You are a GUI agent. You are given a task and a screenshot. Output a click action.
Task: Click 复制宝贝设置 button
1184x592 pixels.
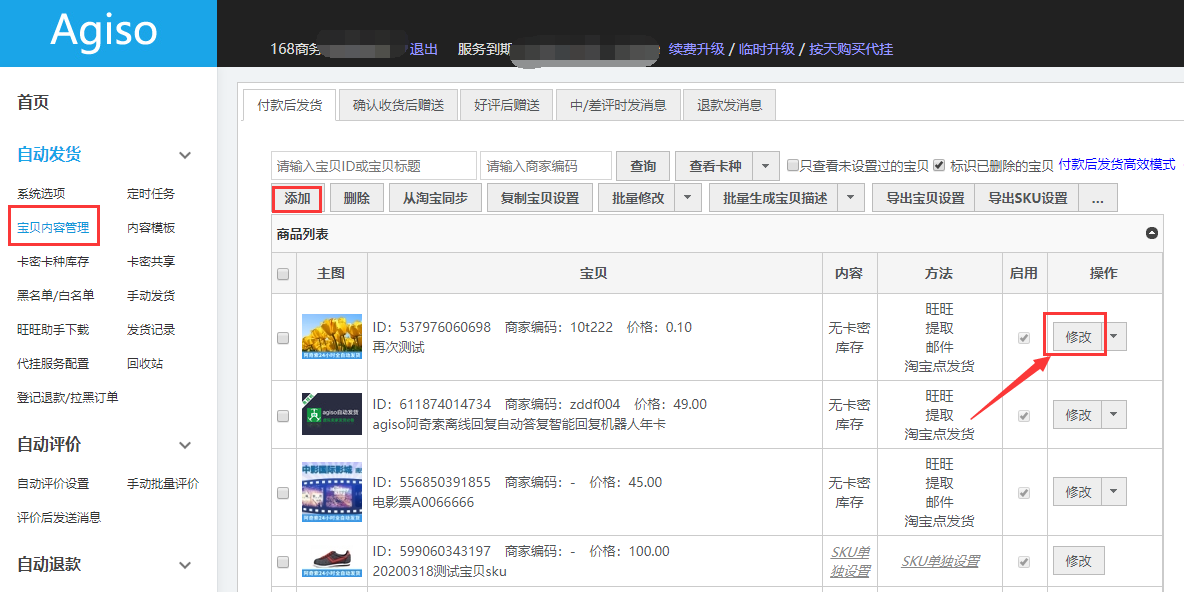tap(540, 199)
